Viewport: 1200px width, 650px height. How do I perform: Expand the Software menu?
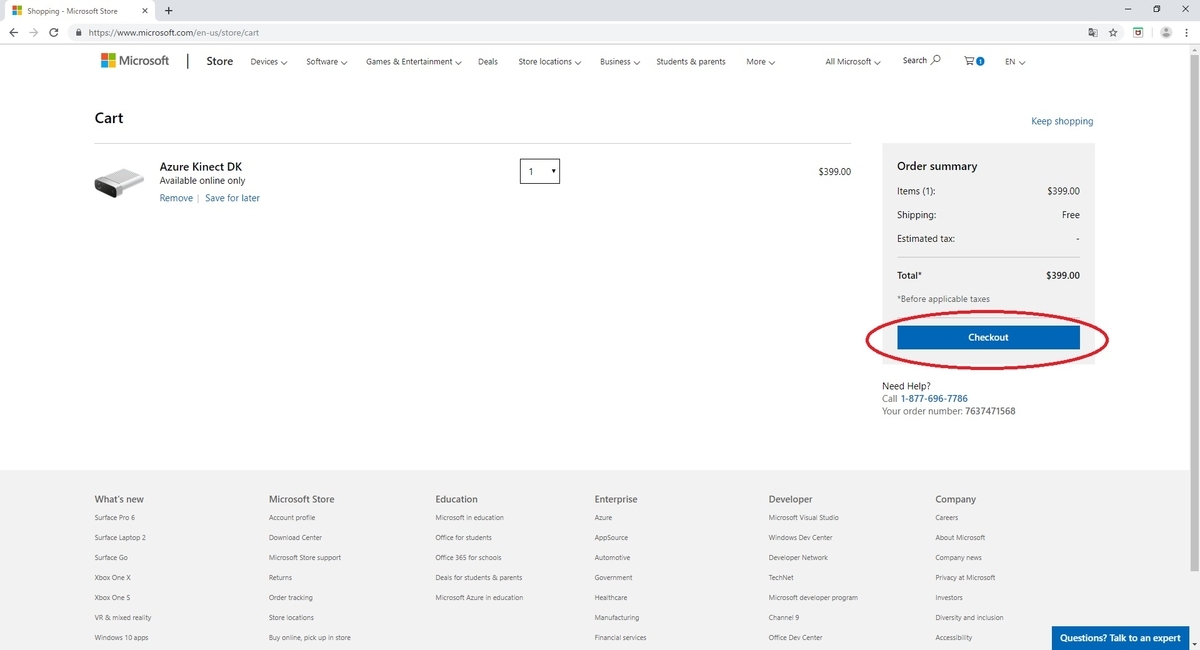(326, 62)
